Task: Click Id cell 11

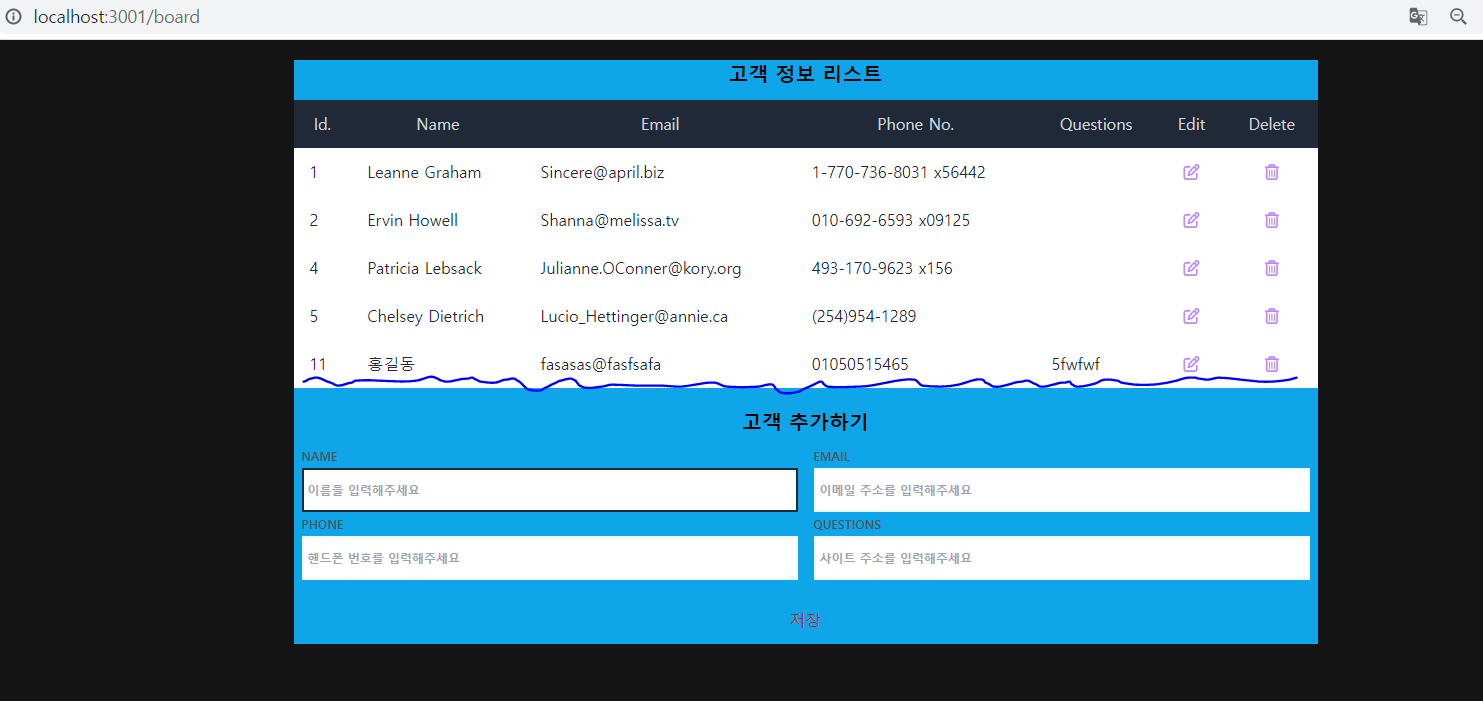Action: click(318, 364)
